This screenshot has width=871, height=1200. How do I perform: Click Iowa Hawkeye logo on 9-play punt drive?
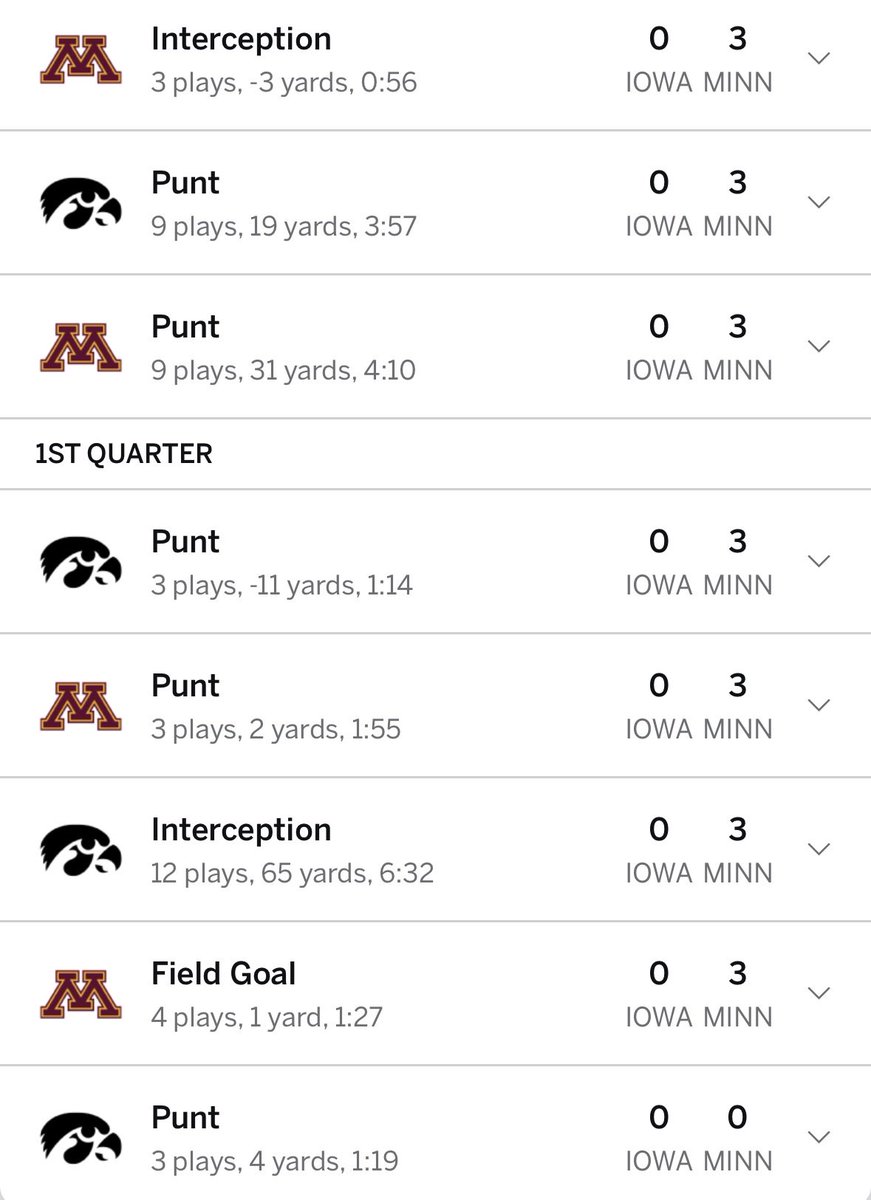tap(81, 203)
